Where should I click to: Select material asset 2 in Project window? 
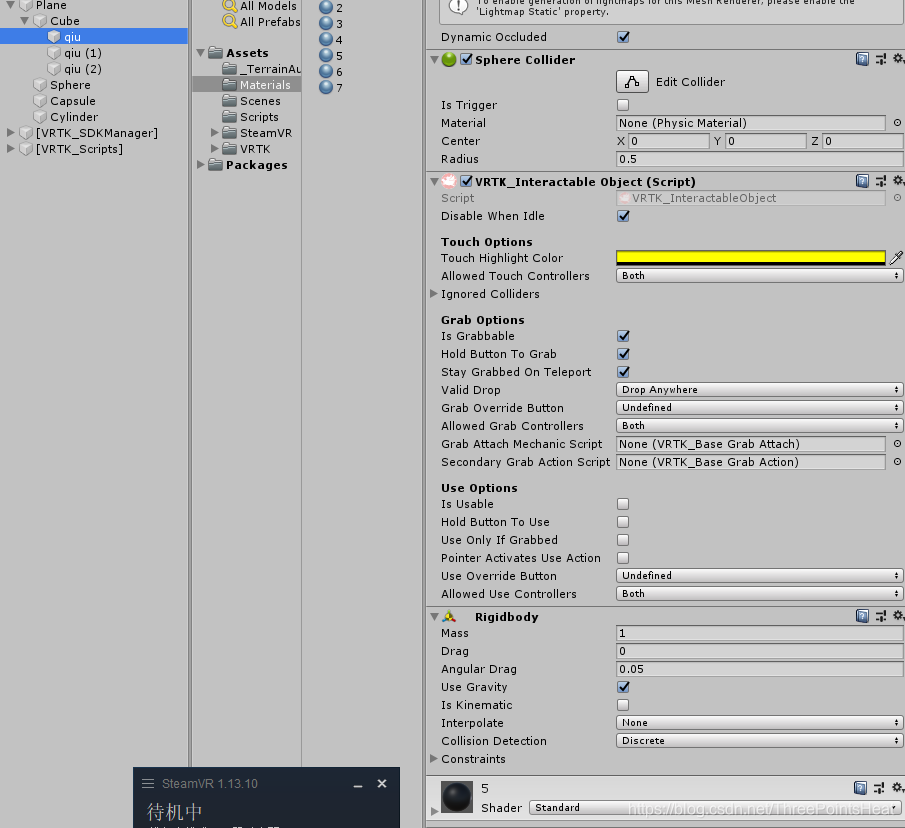coord(331,8)
